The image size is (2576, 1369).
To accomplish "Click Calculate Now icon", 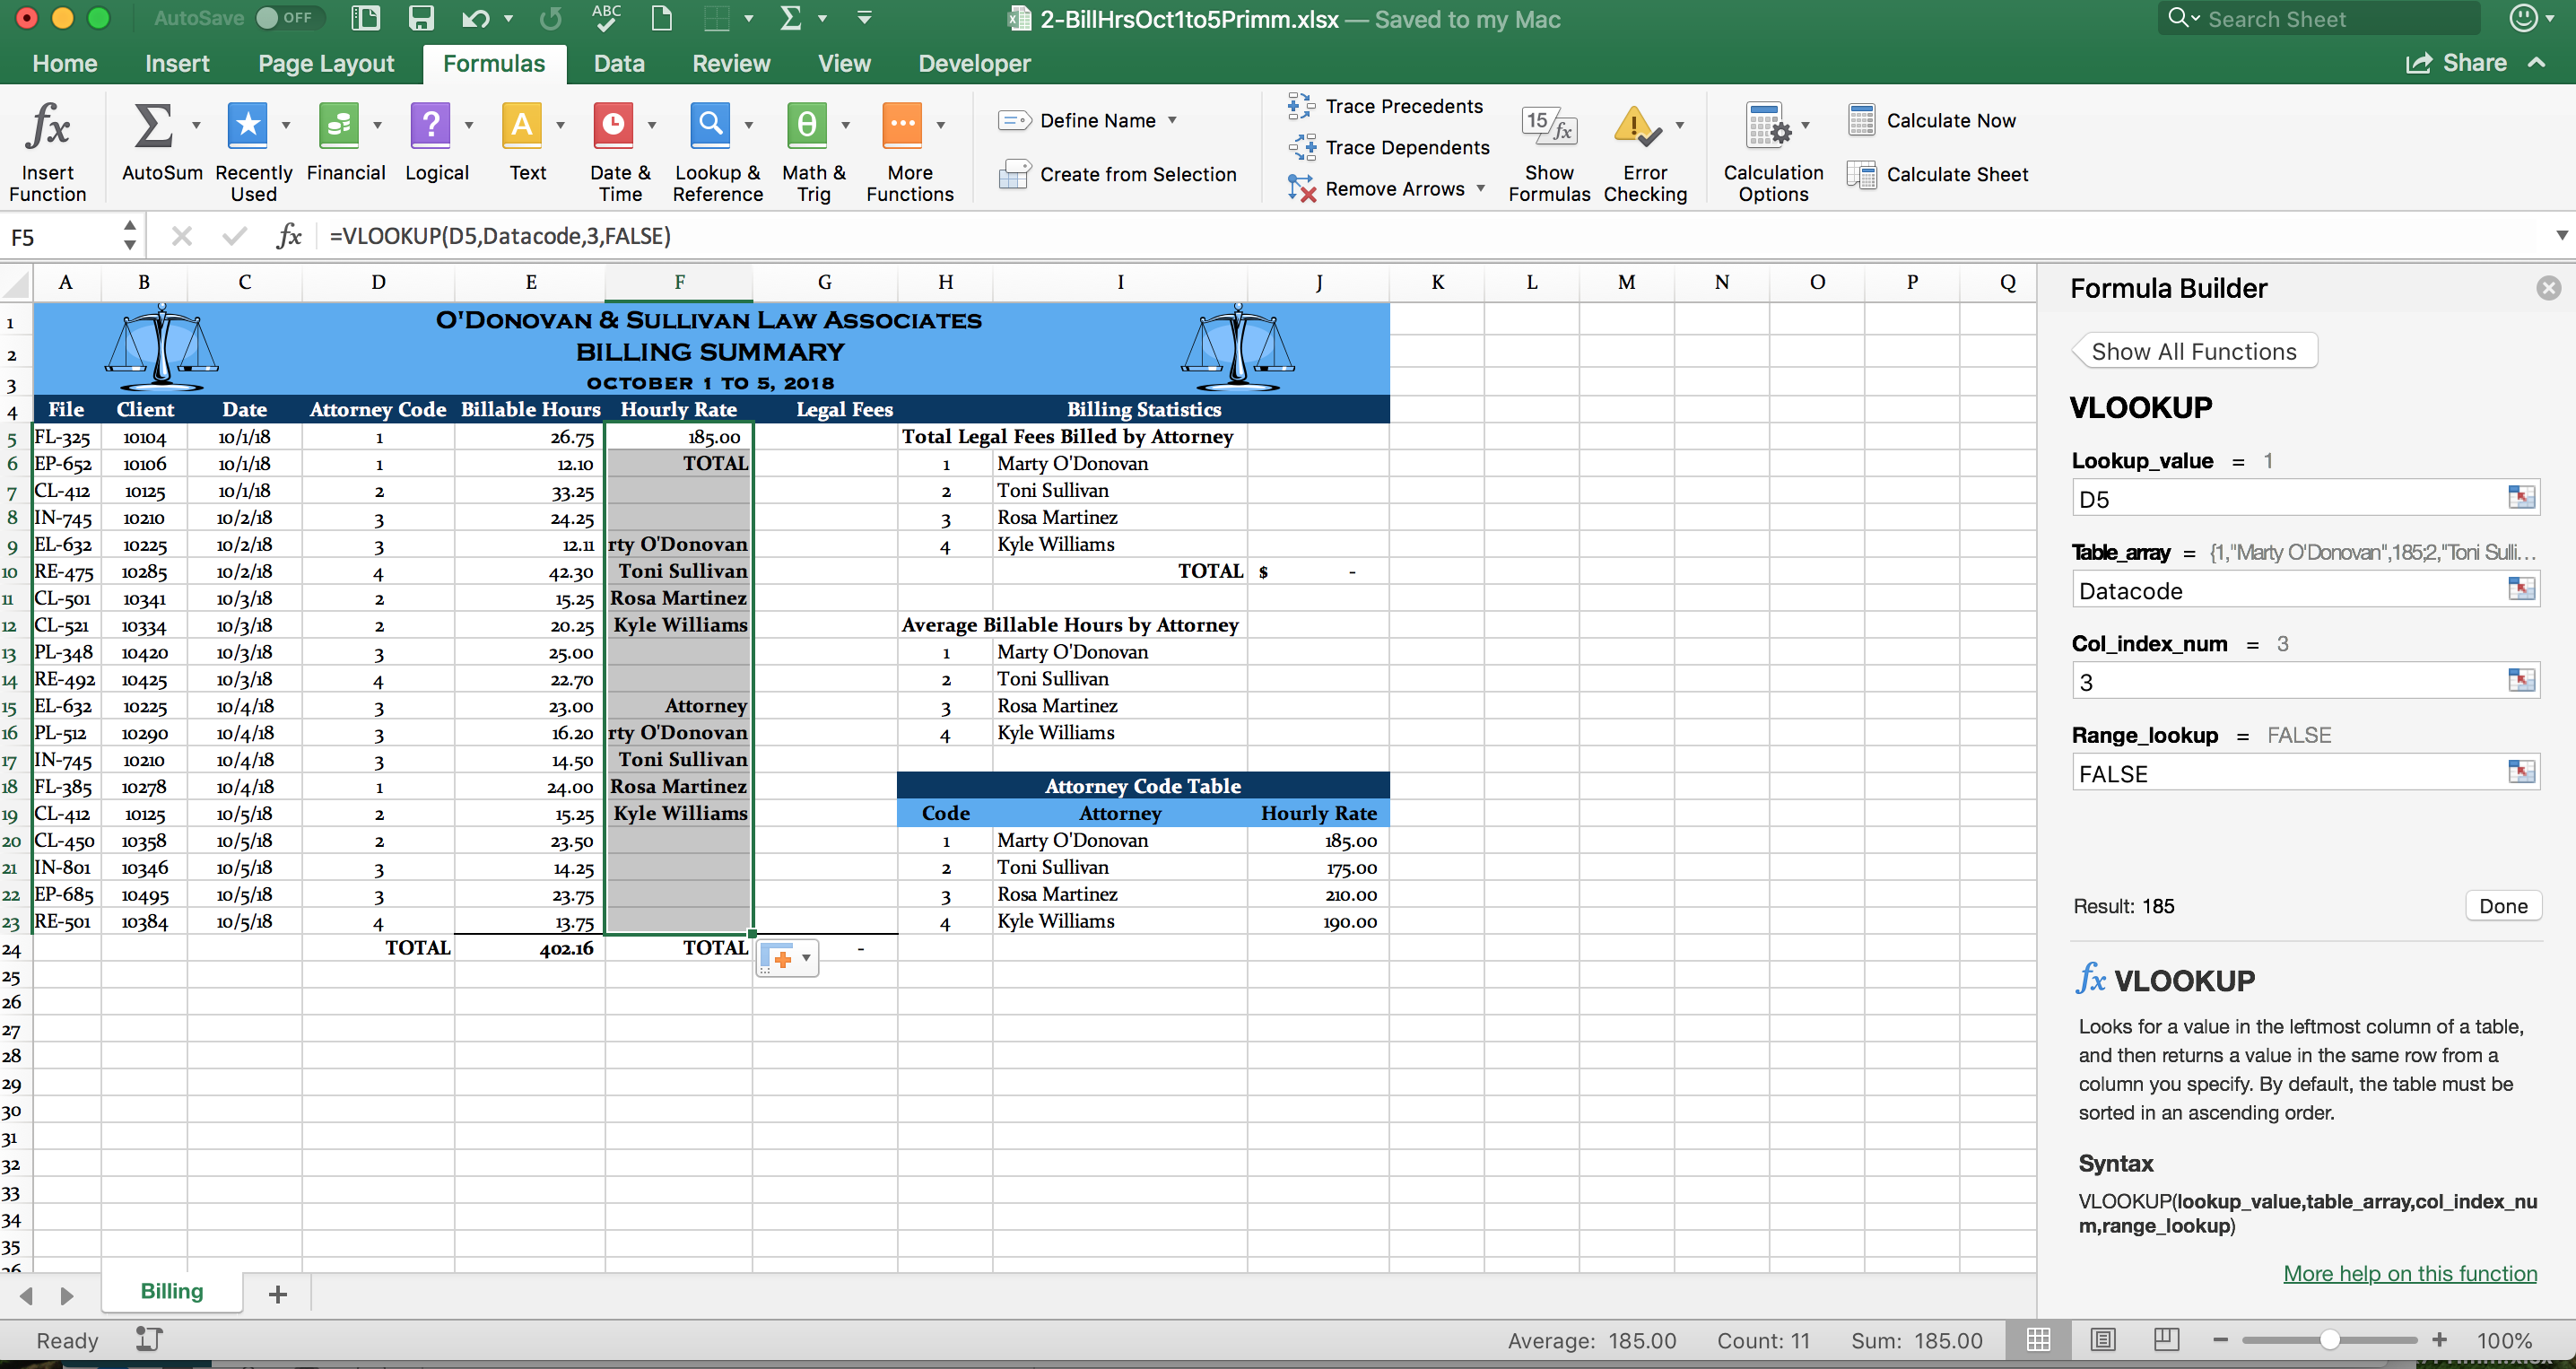I will coord(1861,120).
